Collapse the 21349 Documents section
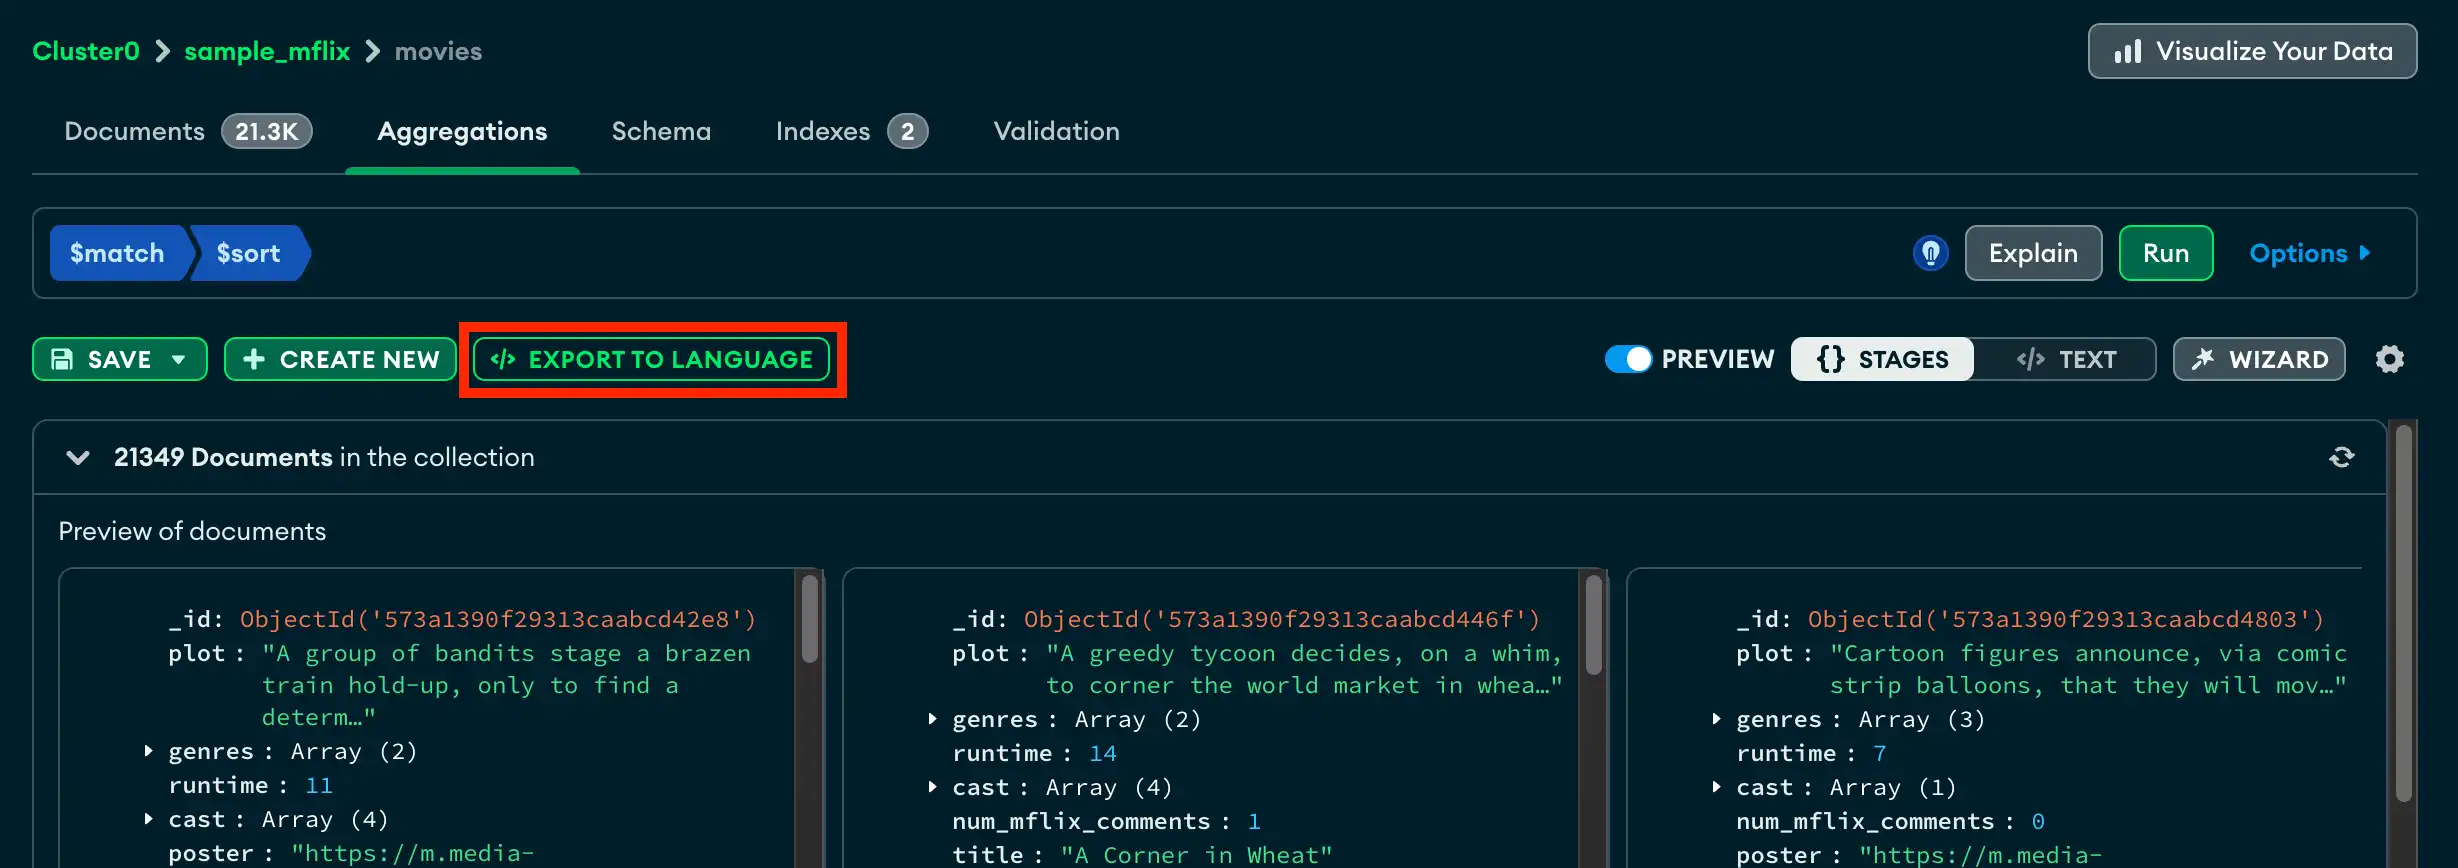The width and height of the screenshot is (2458, 868). 77,457
